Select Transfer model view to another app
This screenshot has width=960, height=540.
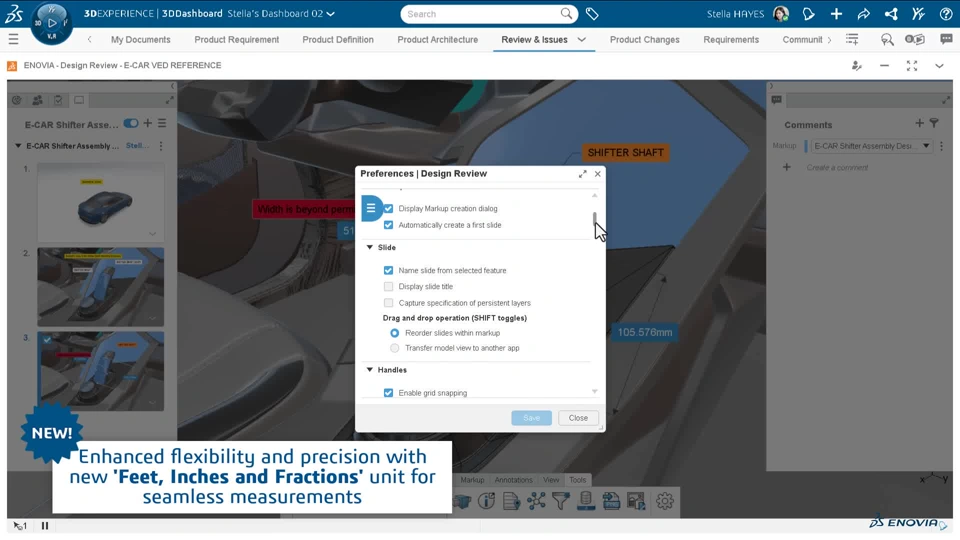click(x=394, y=348)
